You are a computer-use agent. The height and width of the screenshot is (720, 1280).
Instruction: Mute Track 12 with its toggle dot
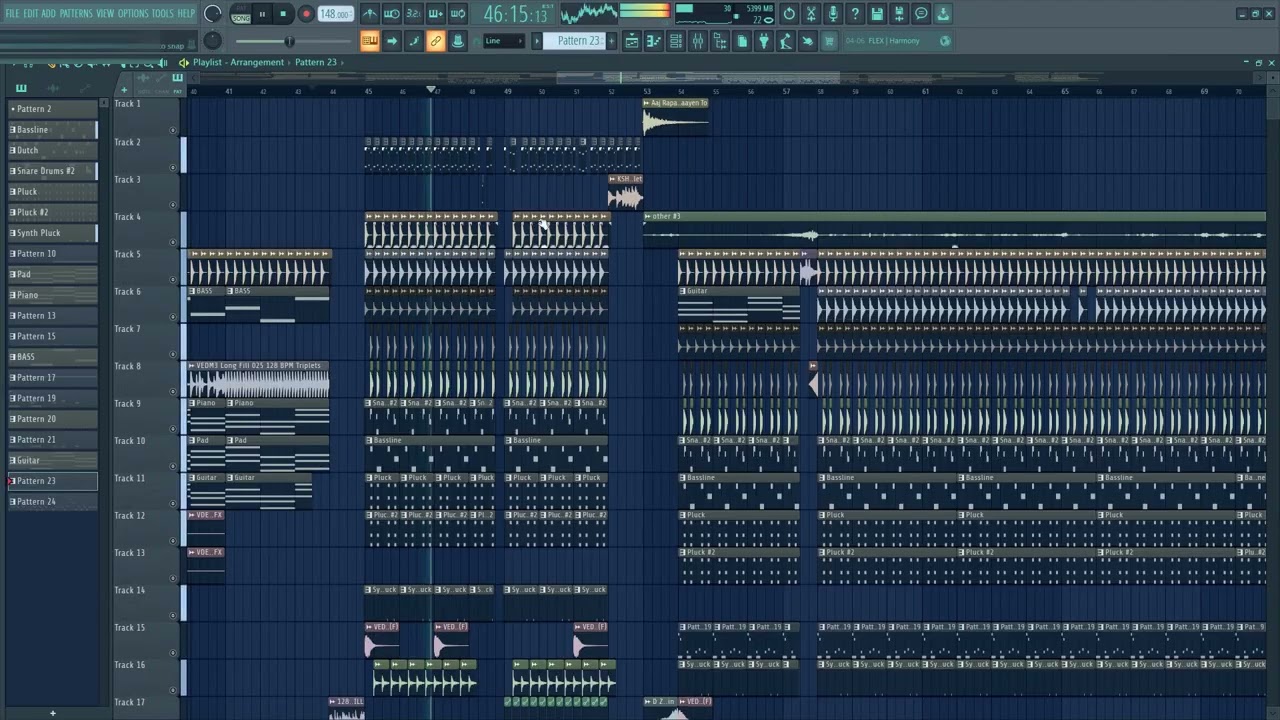[172, 541]
